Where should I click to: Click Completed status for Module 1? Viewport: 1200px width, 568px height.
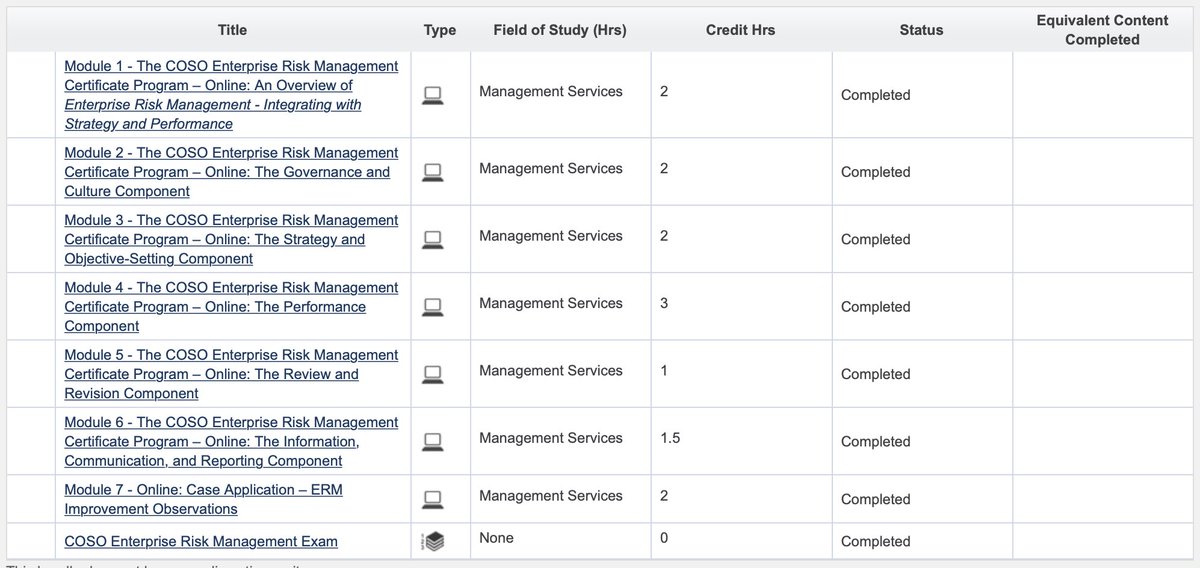[876, 95]
